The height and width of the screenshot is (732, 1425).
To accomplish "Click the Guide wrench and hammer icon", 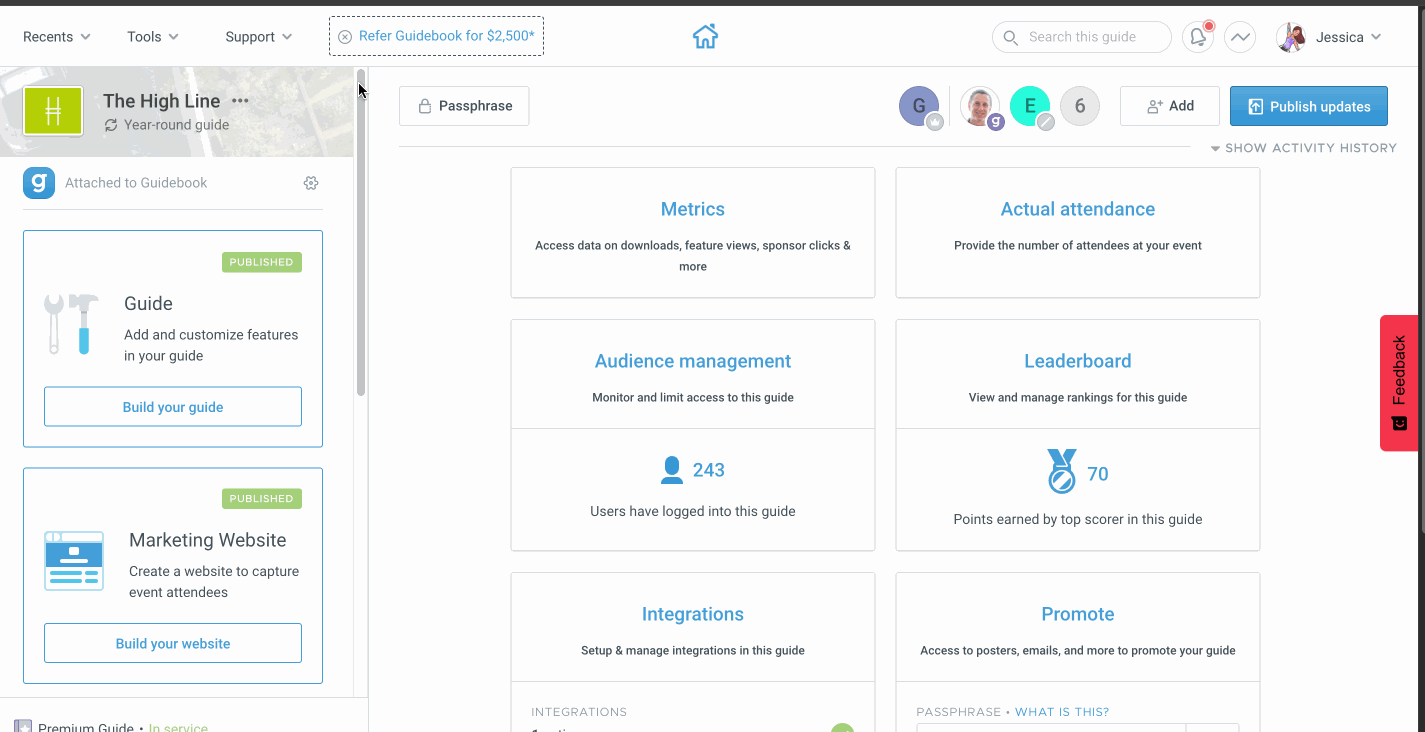I will click(72, 323).
